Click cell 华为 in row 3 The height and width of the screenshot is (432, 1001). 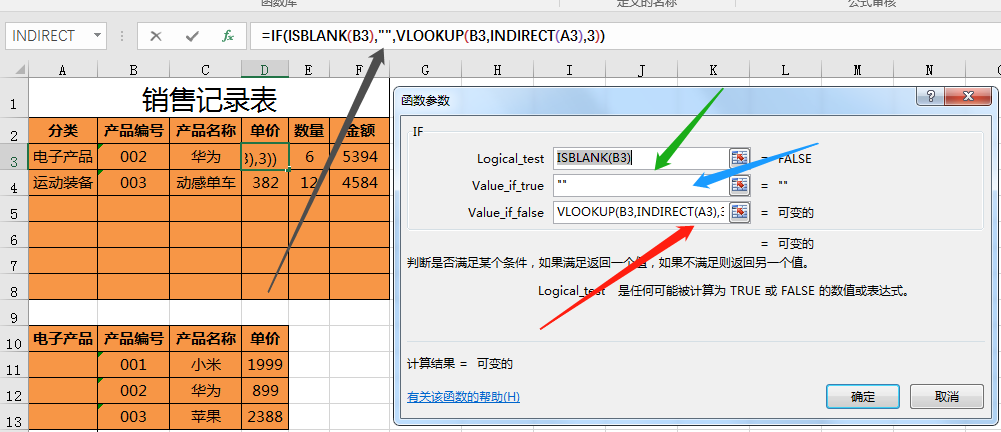pos(206,156)
